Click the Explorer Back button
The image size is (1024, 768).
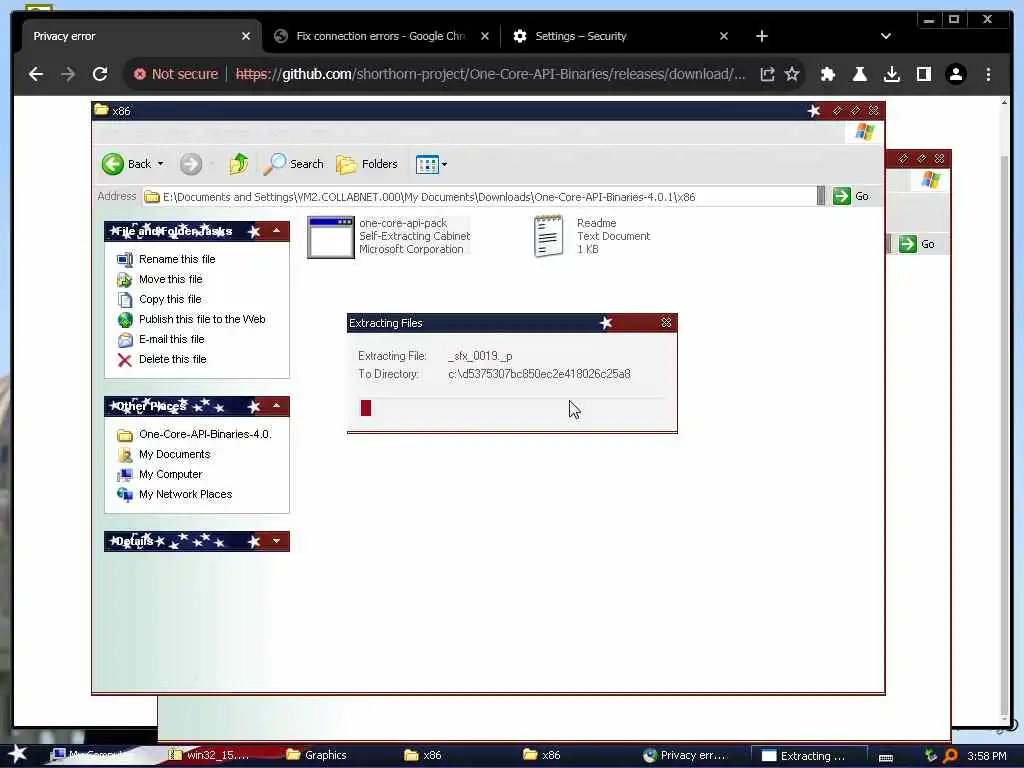[x=127, y=164]
